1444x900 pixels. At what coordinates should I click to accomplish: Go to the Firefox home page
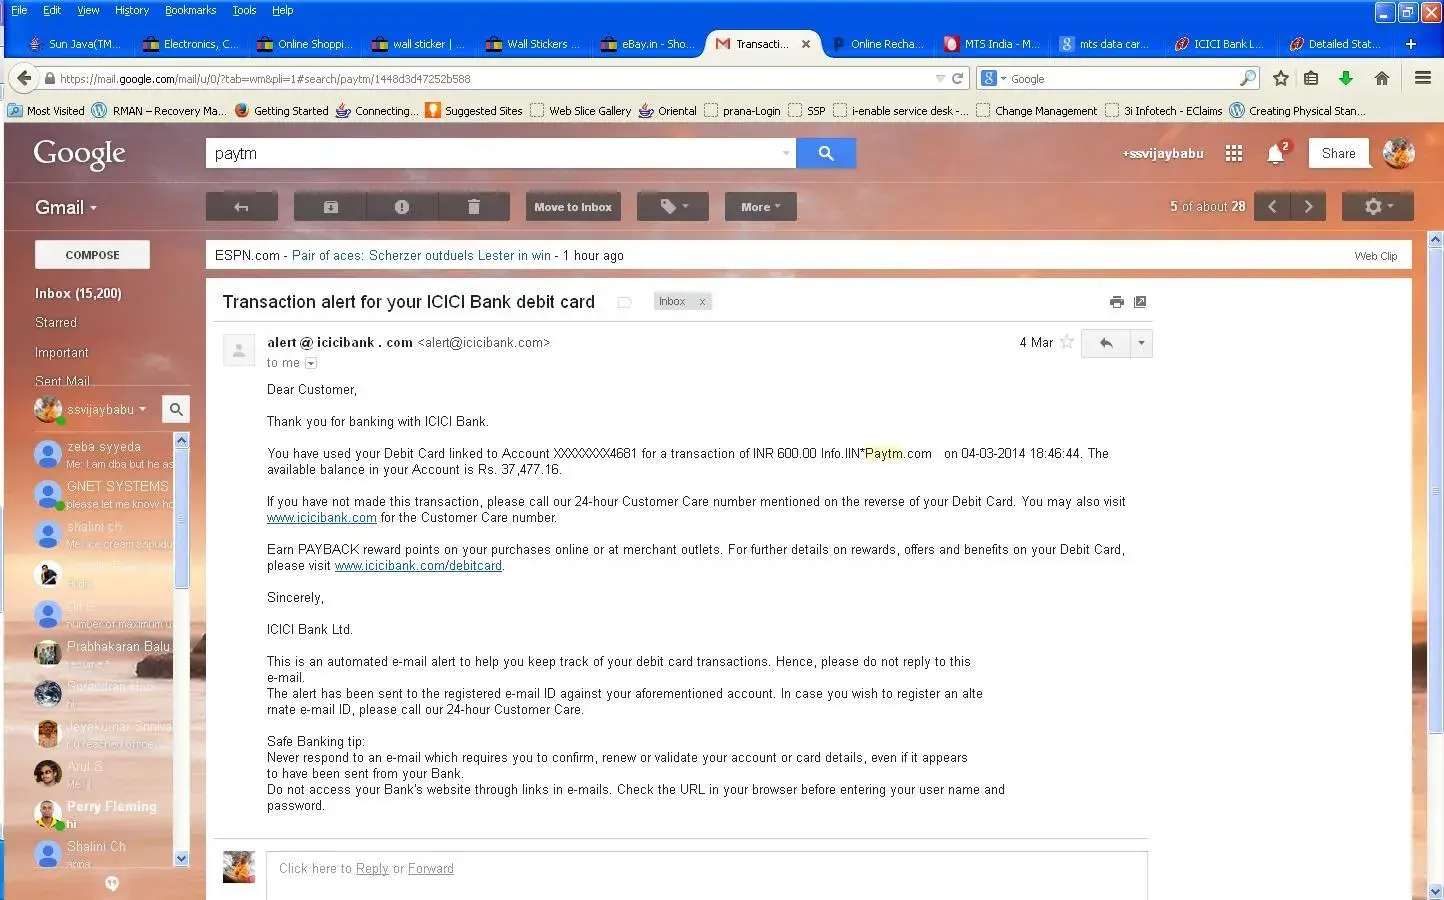[1382, 78]
